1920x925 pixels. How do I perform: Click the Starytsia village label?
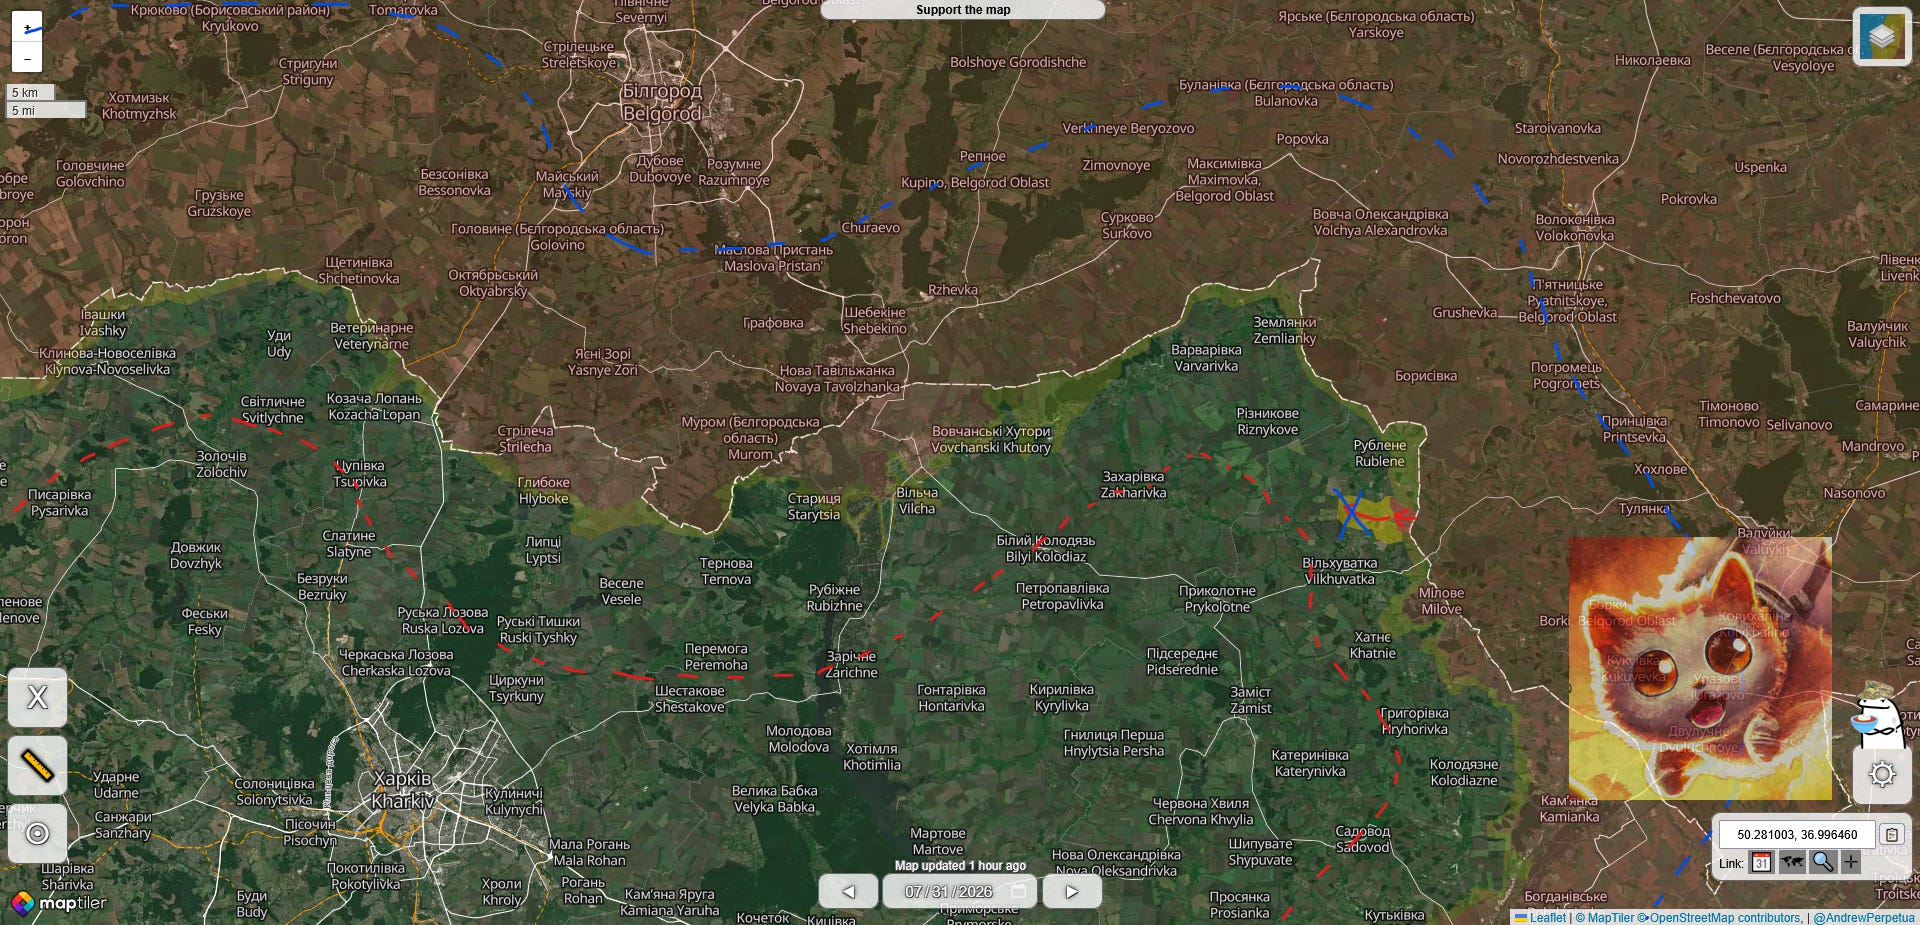[x=813, y=506]
